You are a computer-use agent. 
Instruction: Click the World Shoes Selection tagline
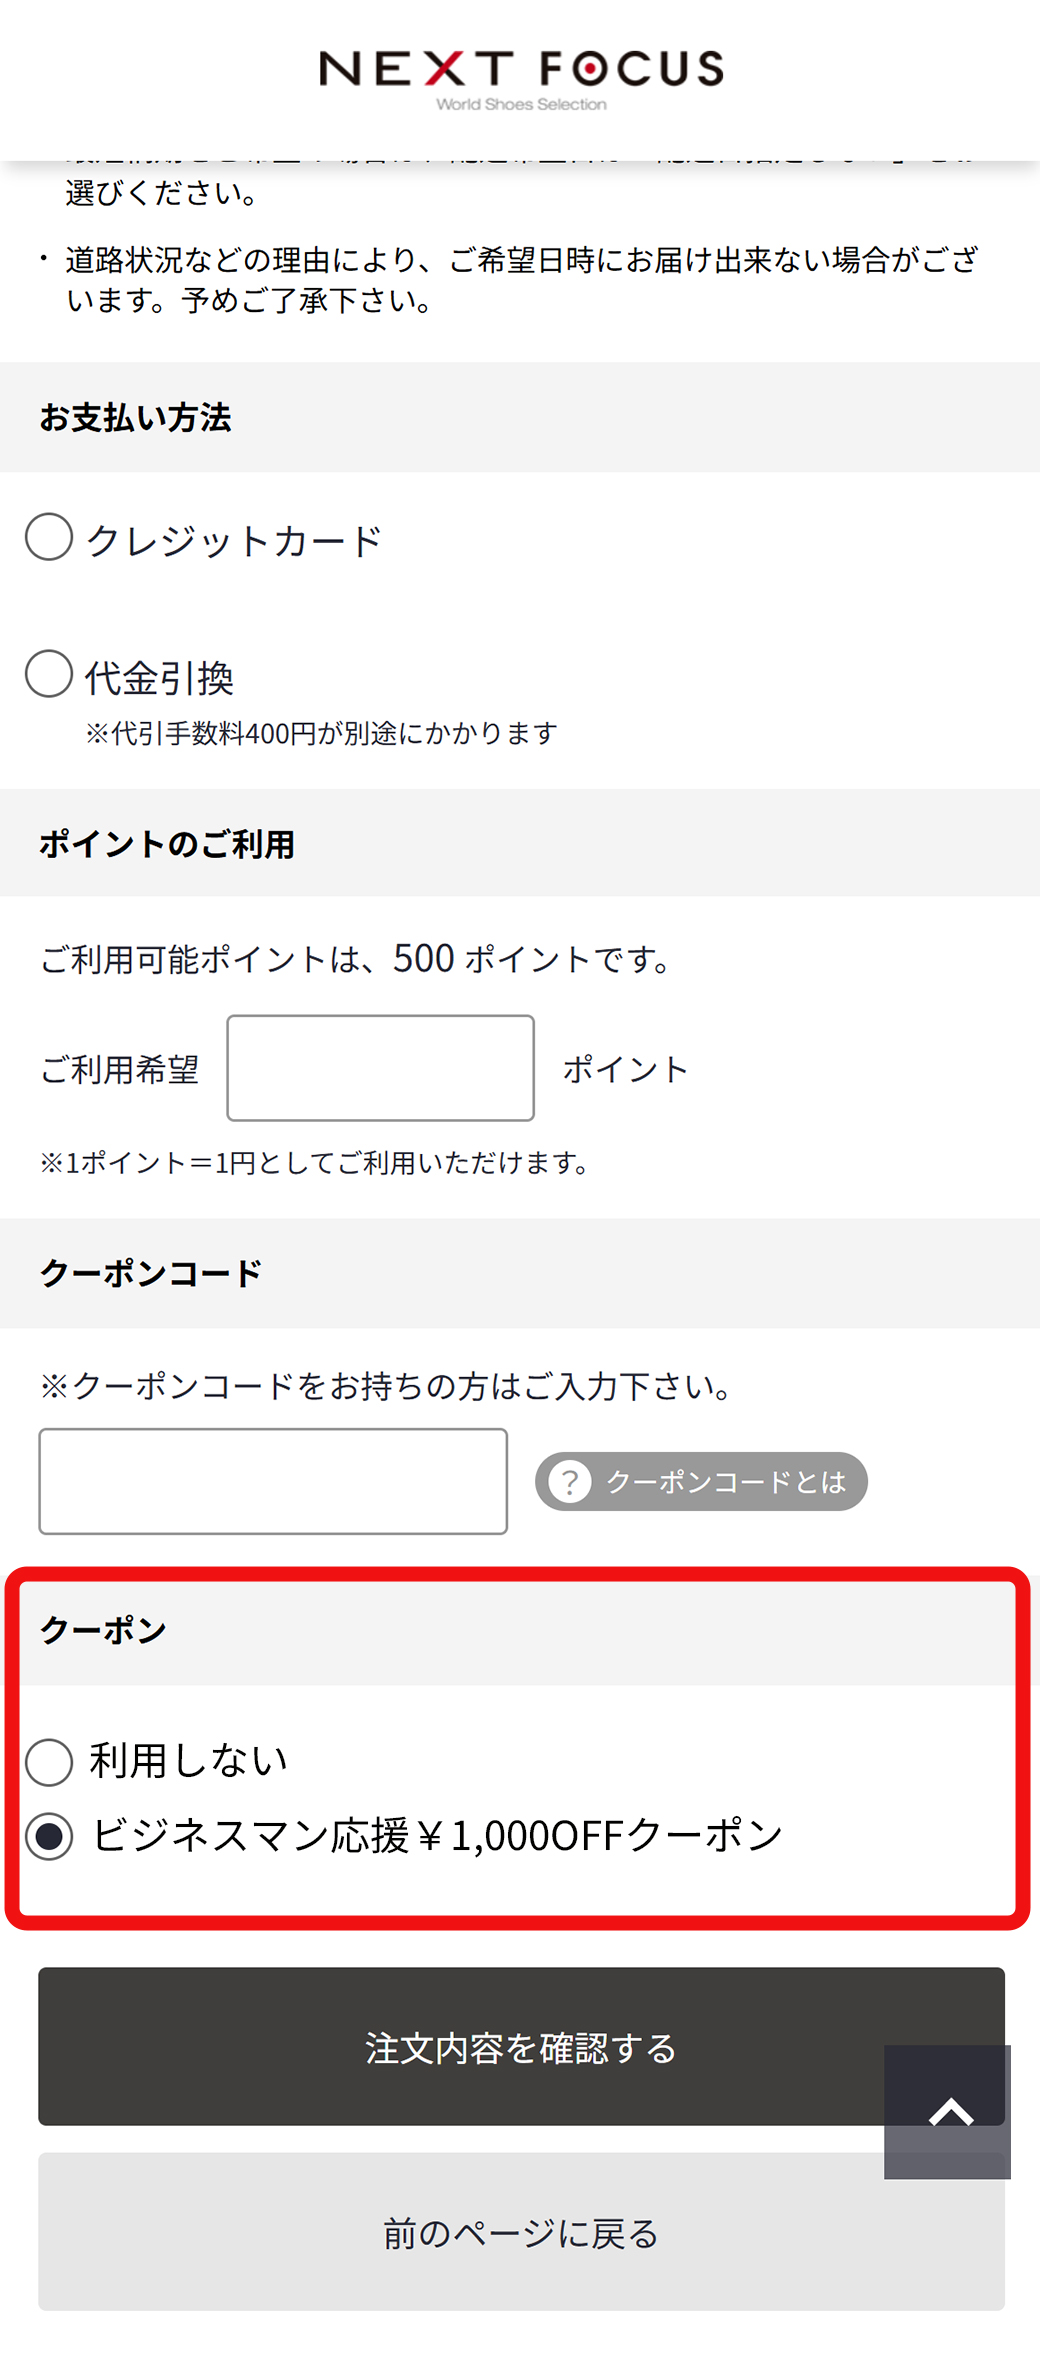click(521, 104)
